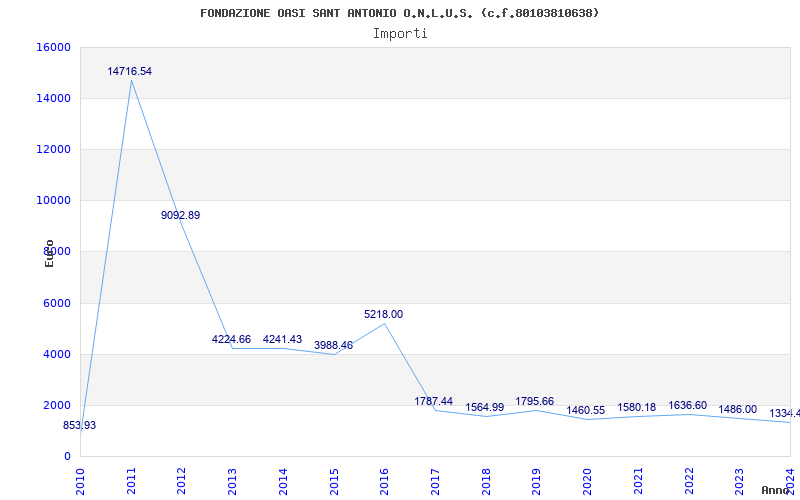The image size is (800, 500).
Task: Click x-axis year 2011
Action: [131, 481]
